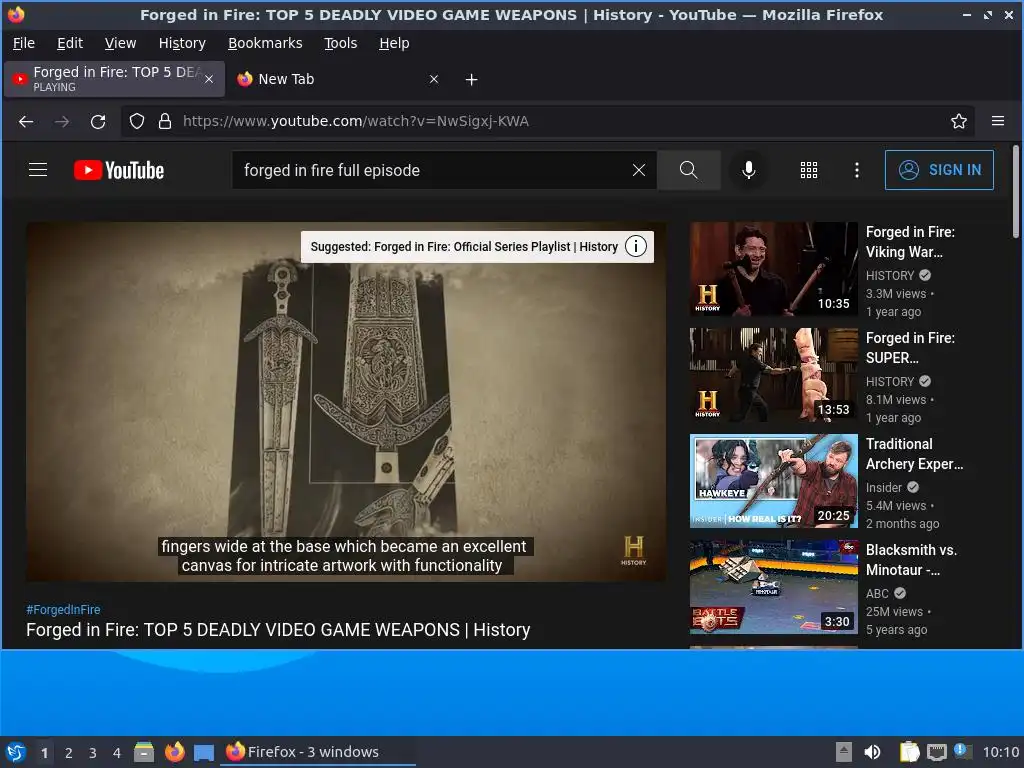1024x768 pixels.
Task: Open the 13:53 SUPER video thumbnail
Action: pos(773,375)
